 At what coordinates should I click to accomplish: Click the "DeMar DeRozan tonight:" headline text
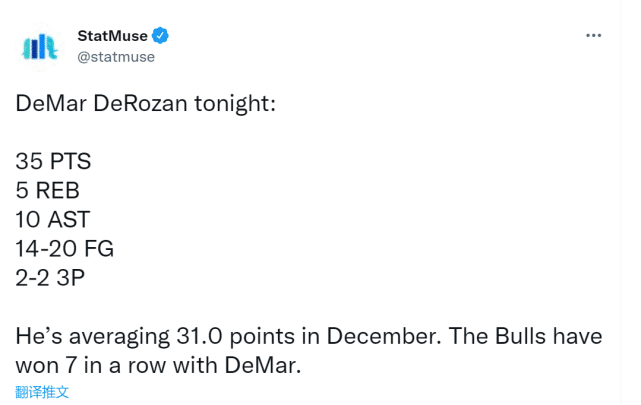(x=145, y=104)
